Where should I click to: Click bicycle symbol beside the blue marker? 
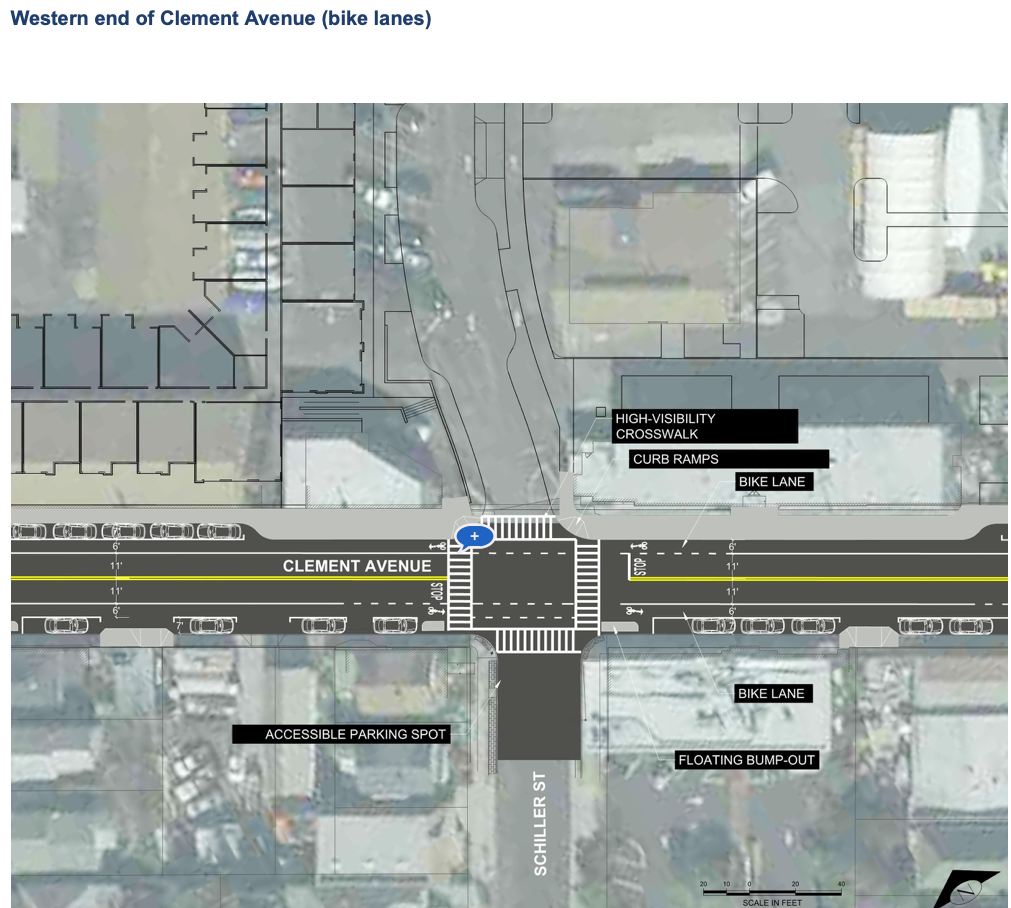(438, 546)
